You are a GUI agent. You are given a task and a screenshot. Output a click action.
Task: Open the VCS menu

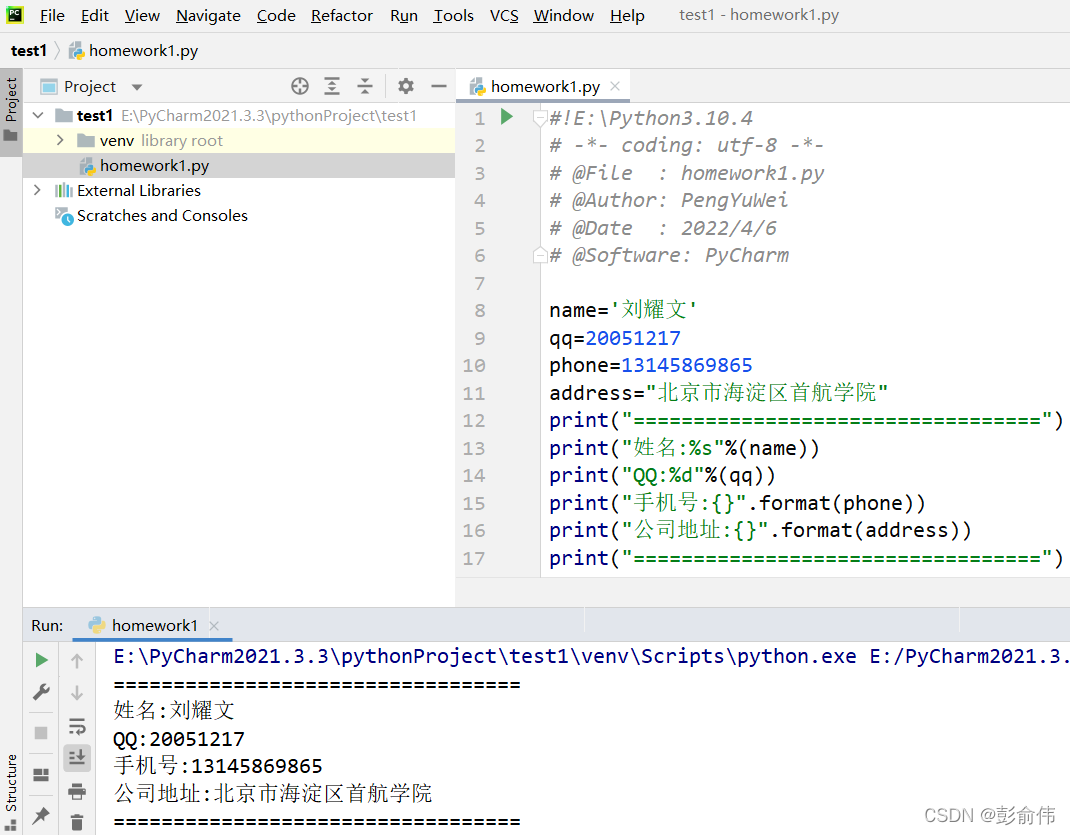pos(504,16)
